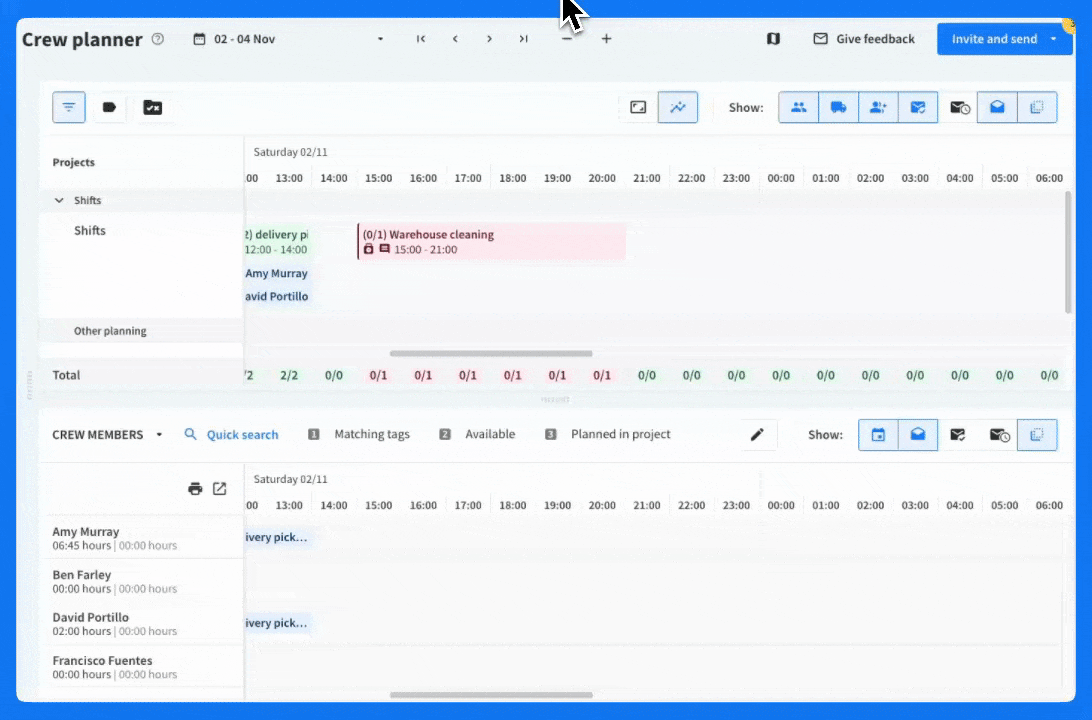Click Invite and send

pos(994,39)
